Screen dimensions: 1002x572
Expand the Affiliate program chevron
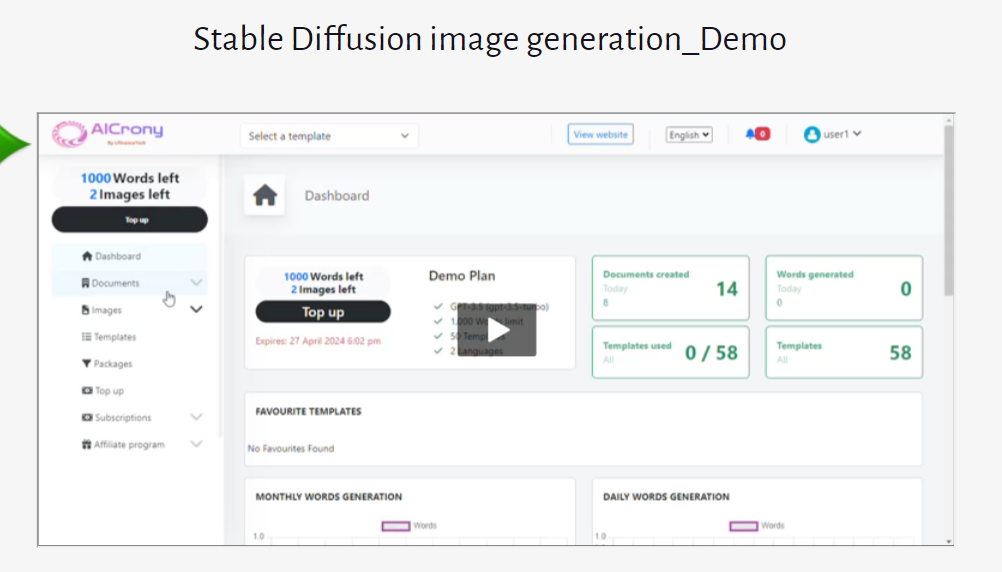(x=196, y=444)
